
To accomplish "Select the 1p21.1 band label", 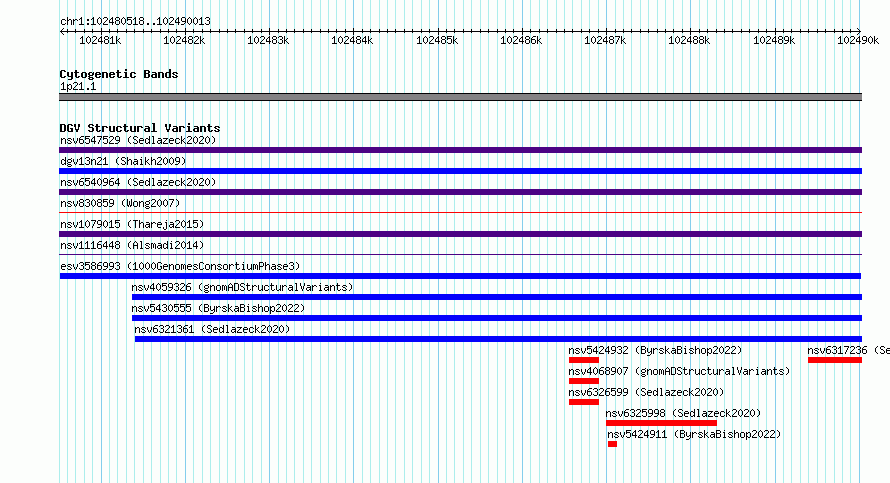I will [78, 86].
